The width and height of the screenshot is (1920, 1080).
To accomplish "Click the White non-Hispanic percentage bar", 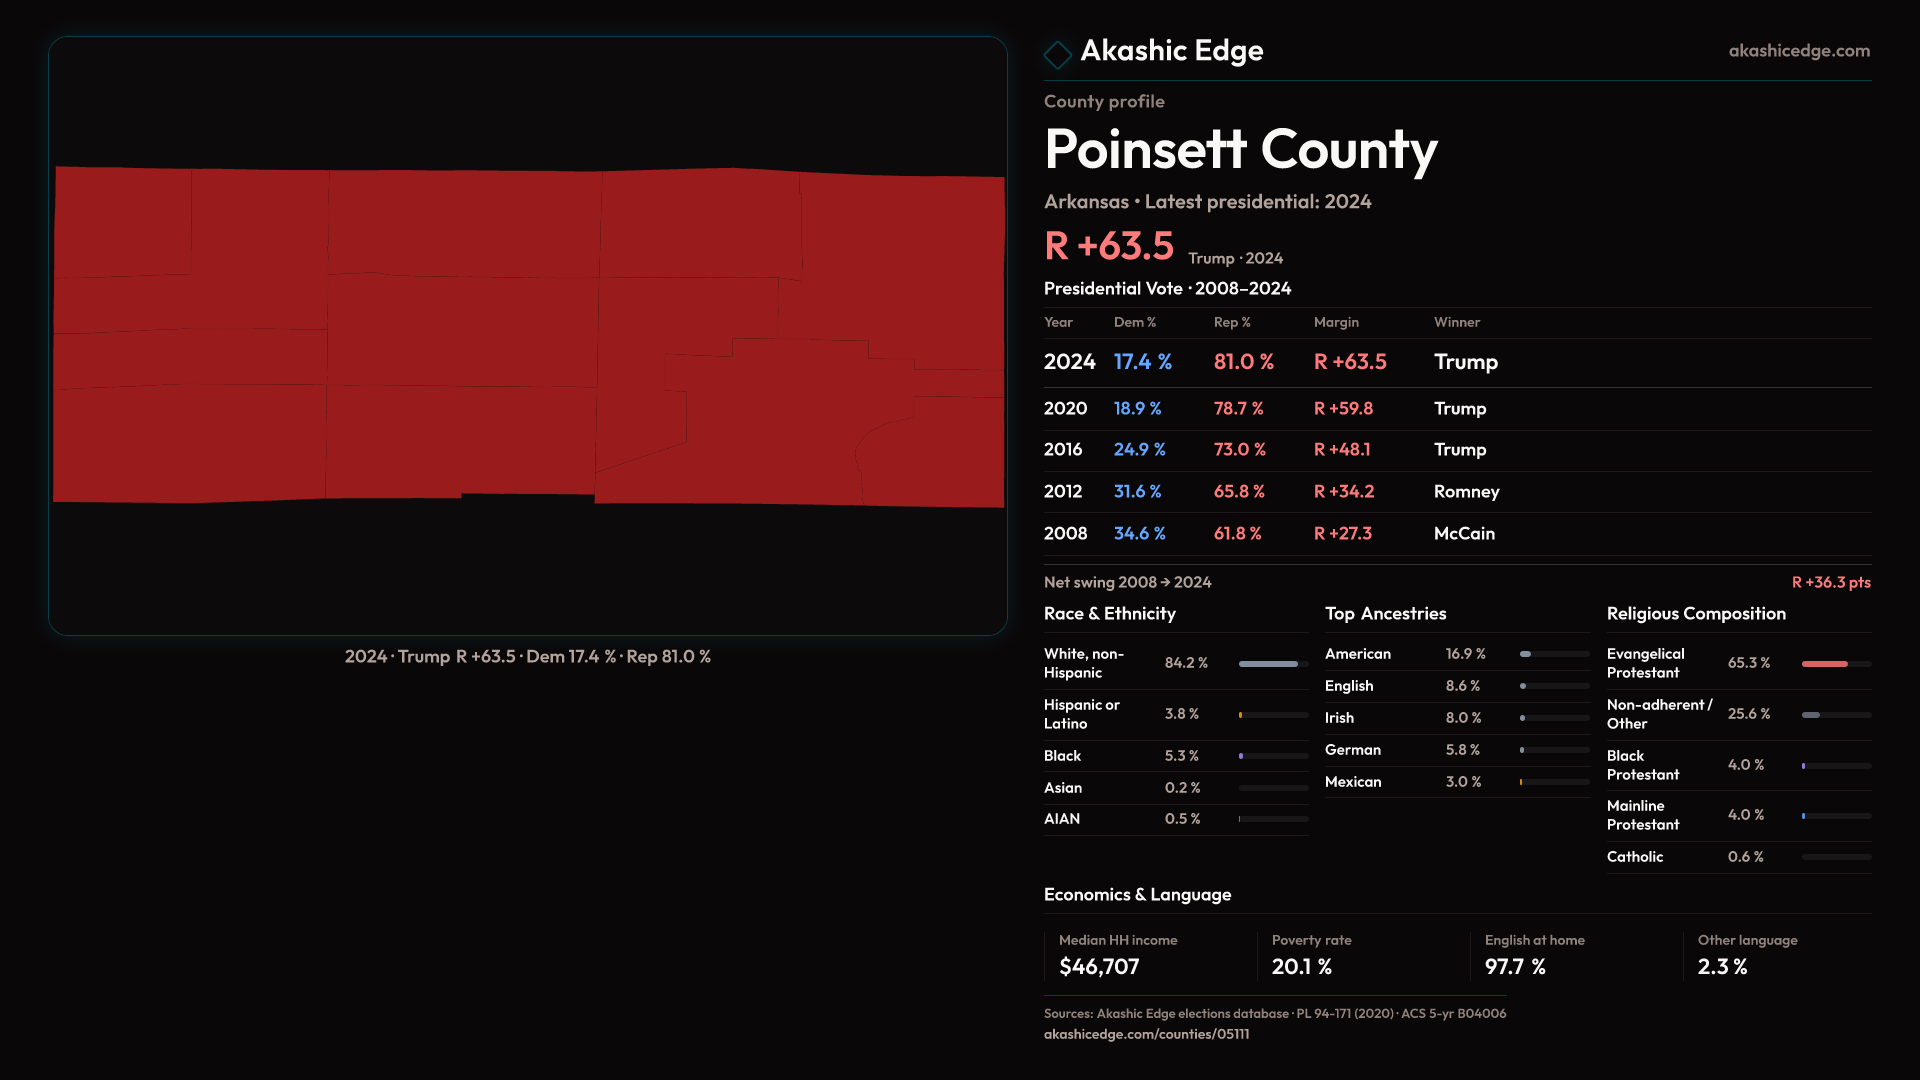I will (1272, 664).
